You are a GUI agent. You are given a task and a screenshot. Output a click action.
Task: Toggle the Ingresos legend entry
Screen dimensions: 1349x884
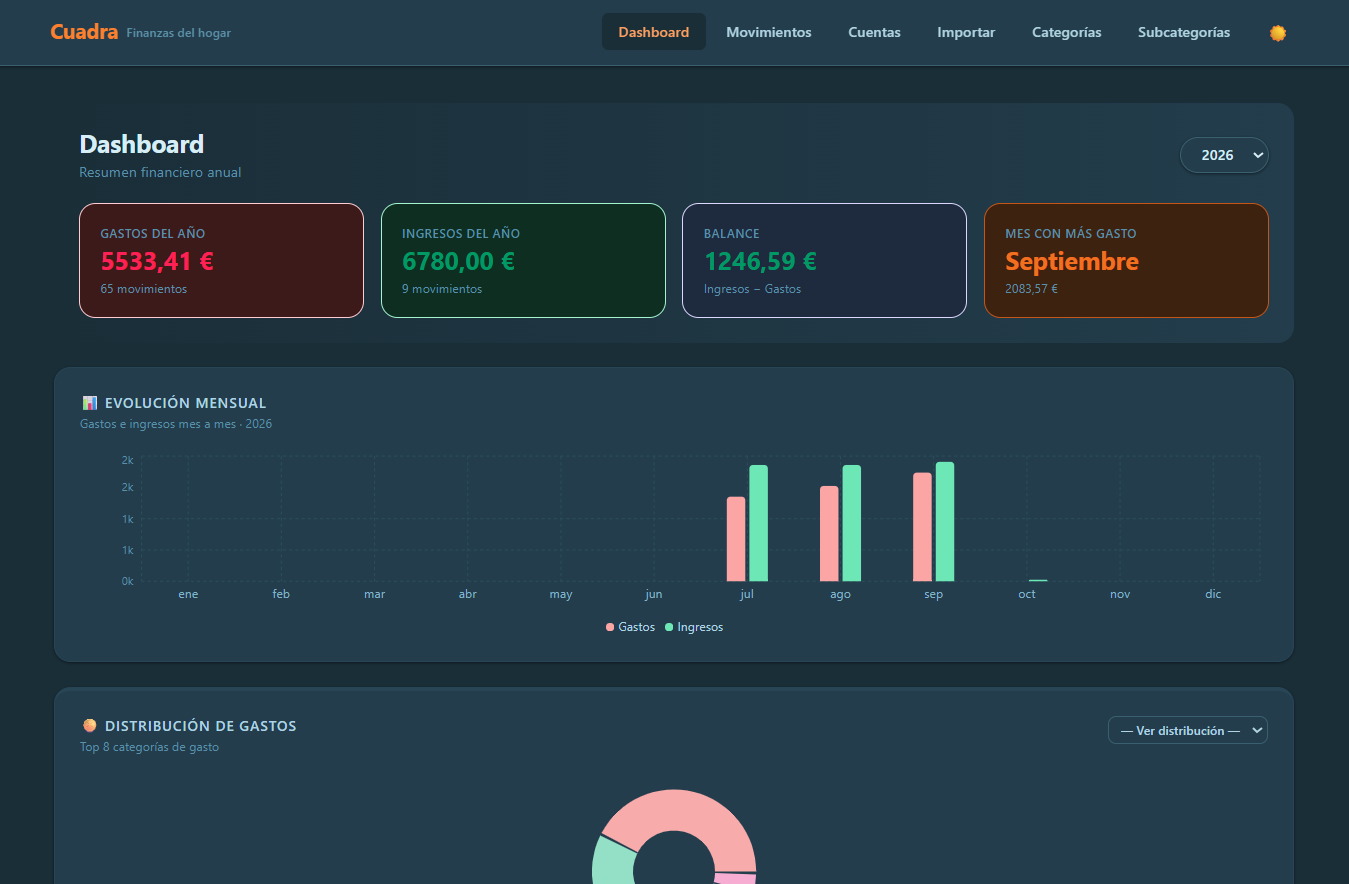coord(693,627)
